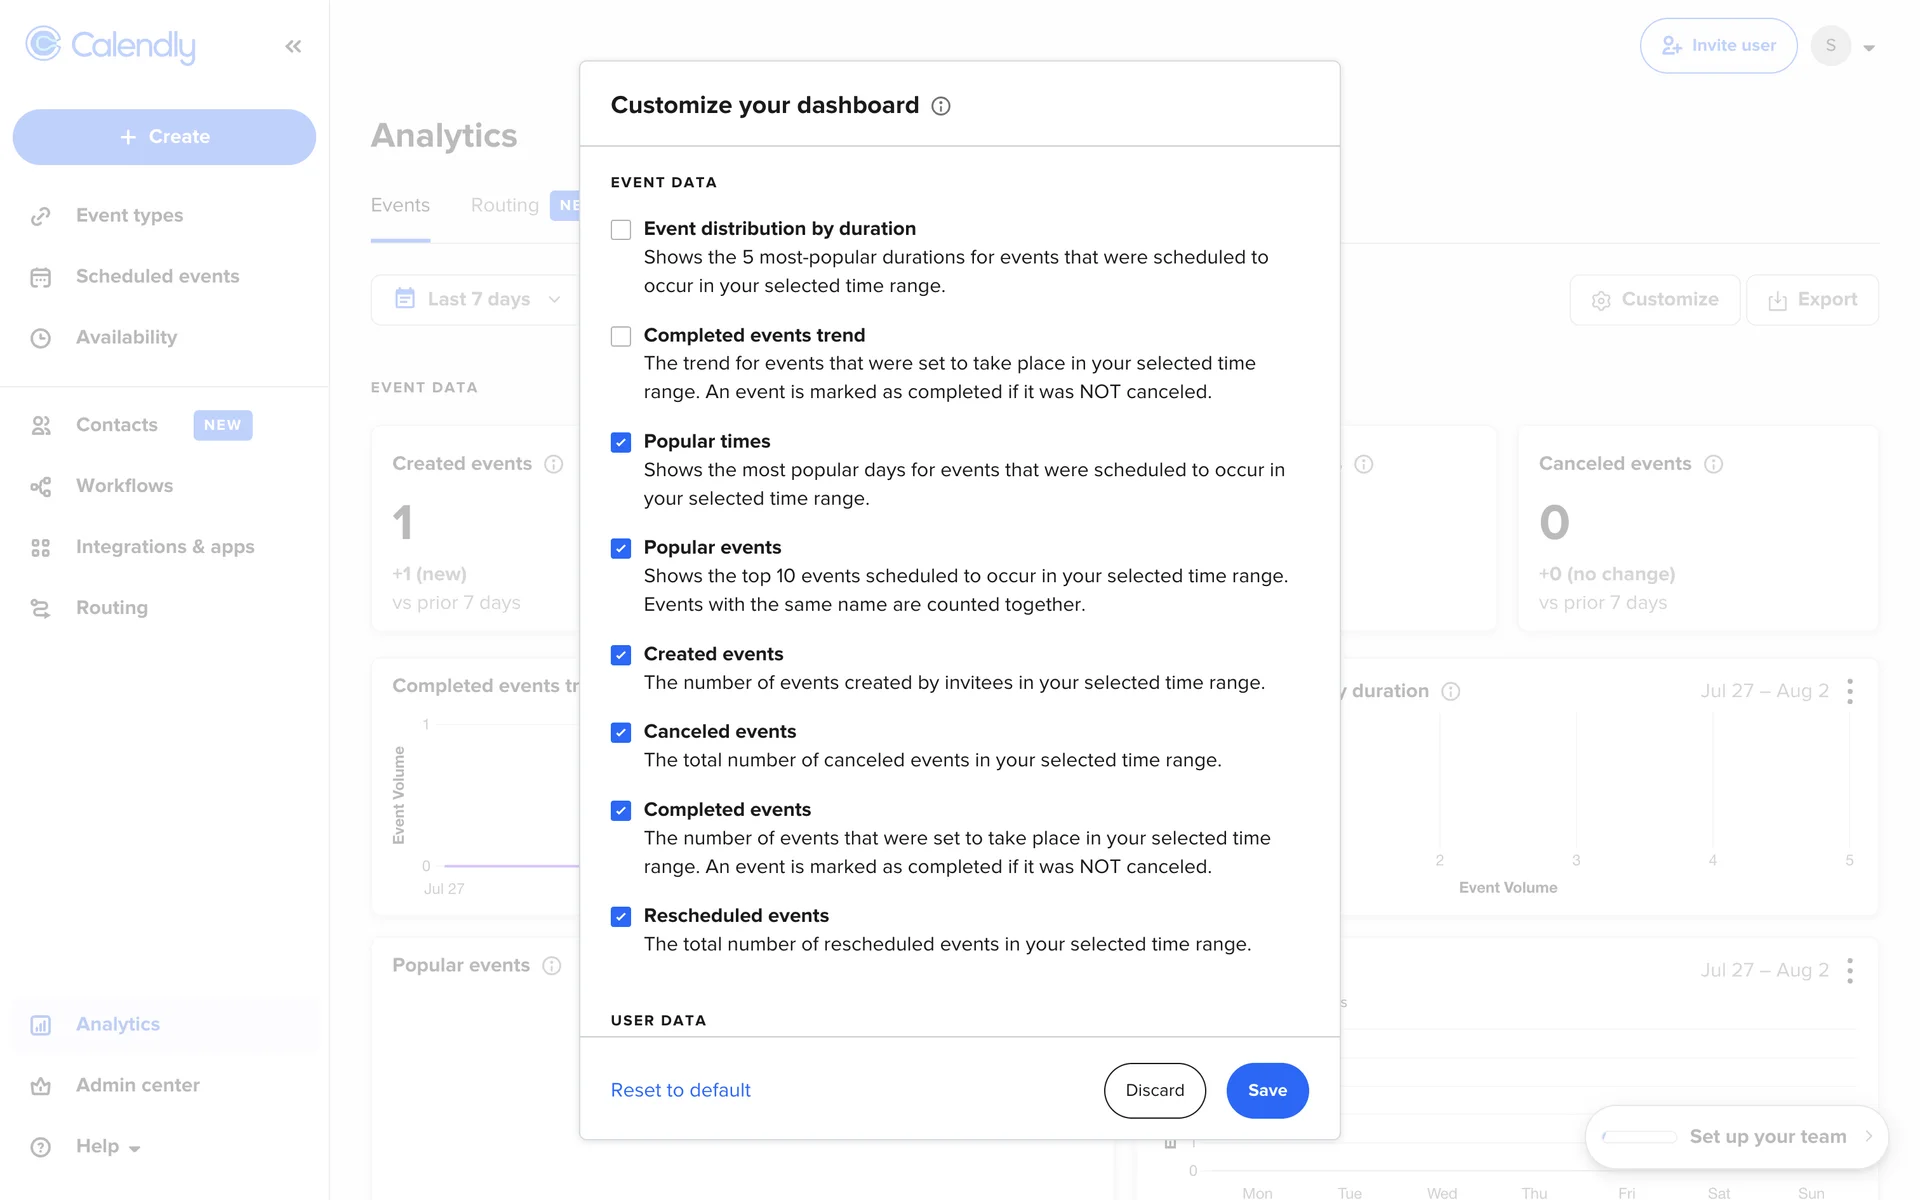Enable Event distribution by duration checkbox
Screen dimensions: 1920x1200
[x=621, y=230]
